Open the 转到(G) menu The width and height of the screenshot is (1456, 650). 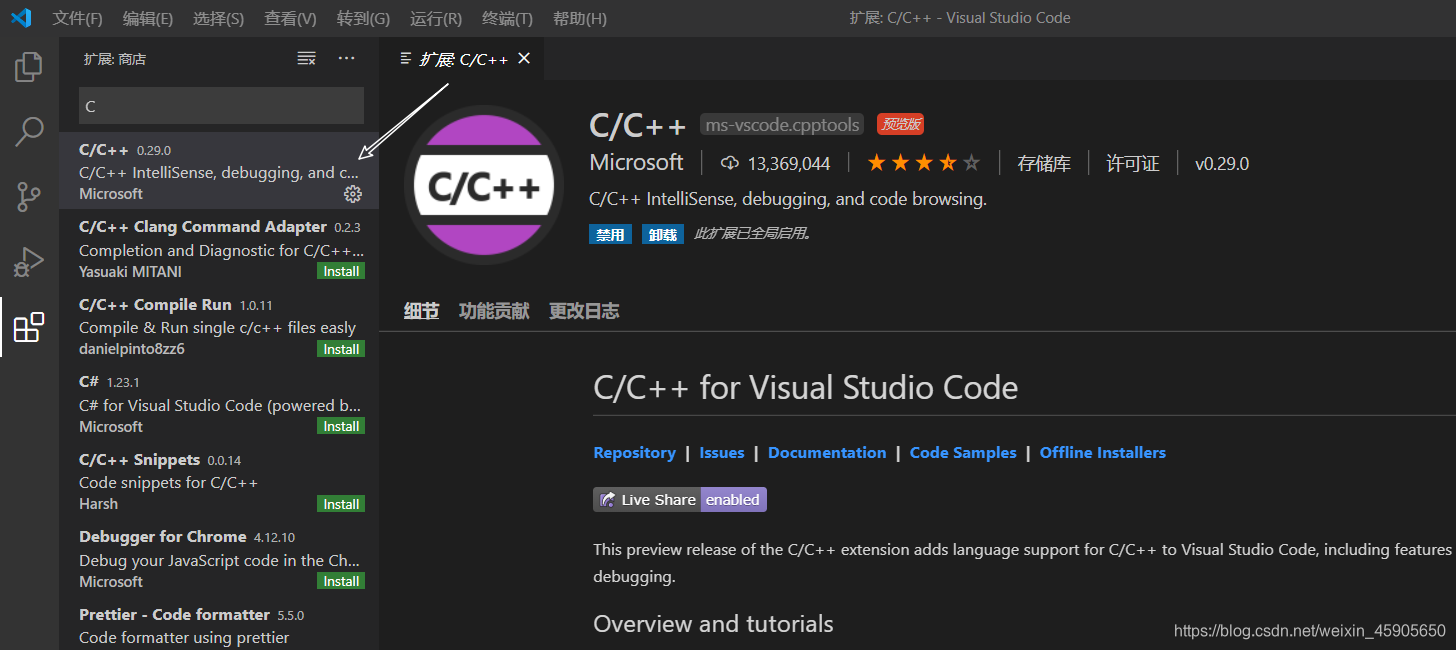pos(363,18)
